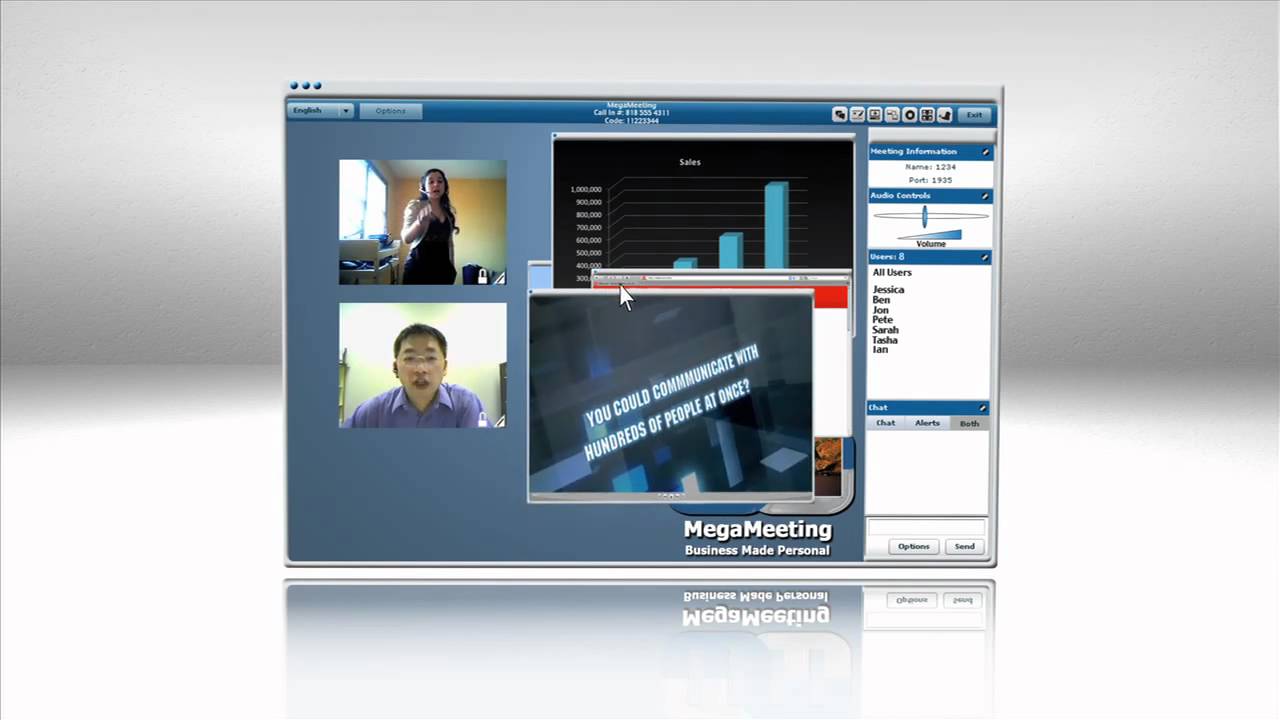The width and height of the screenshot is (1280, 720).
Task: Click the Send button in chat
Action: (x=964, y=547)
